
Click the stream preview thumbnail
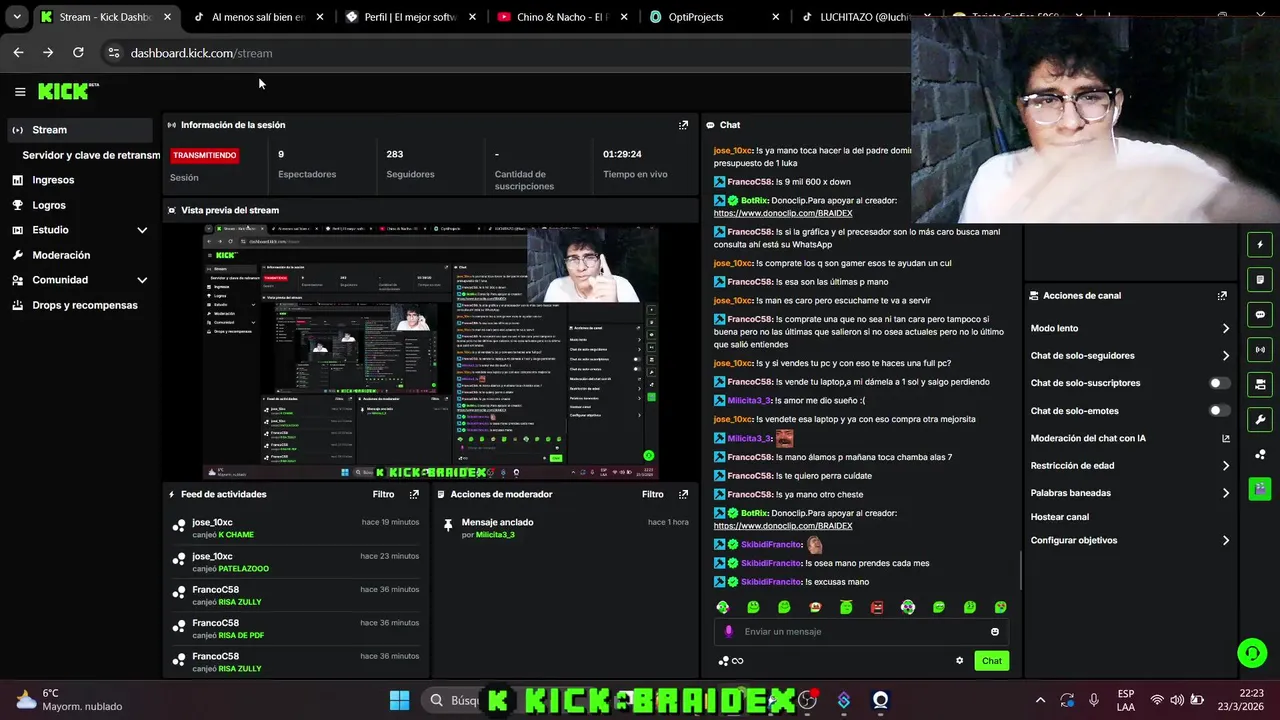[x=430, y=352]
